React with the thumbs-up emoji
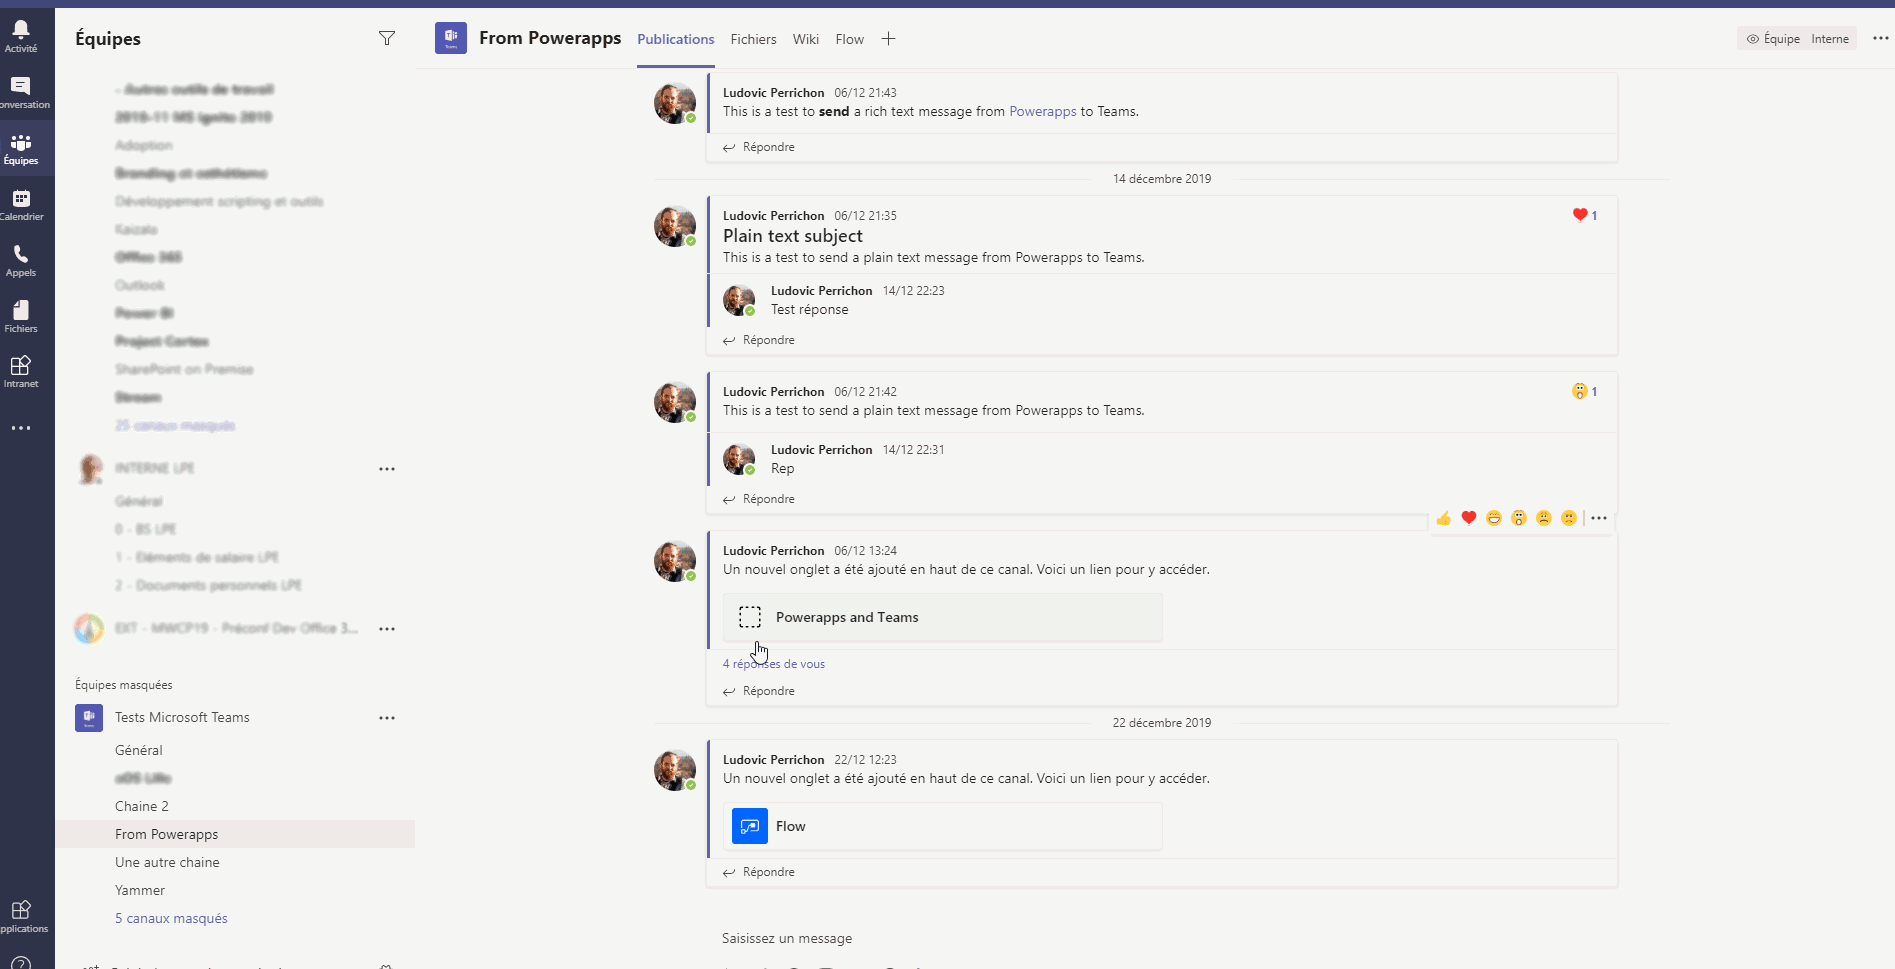 tap(1443, 518)
